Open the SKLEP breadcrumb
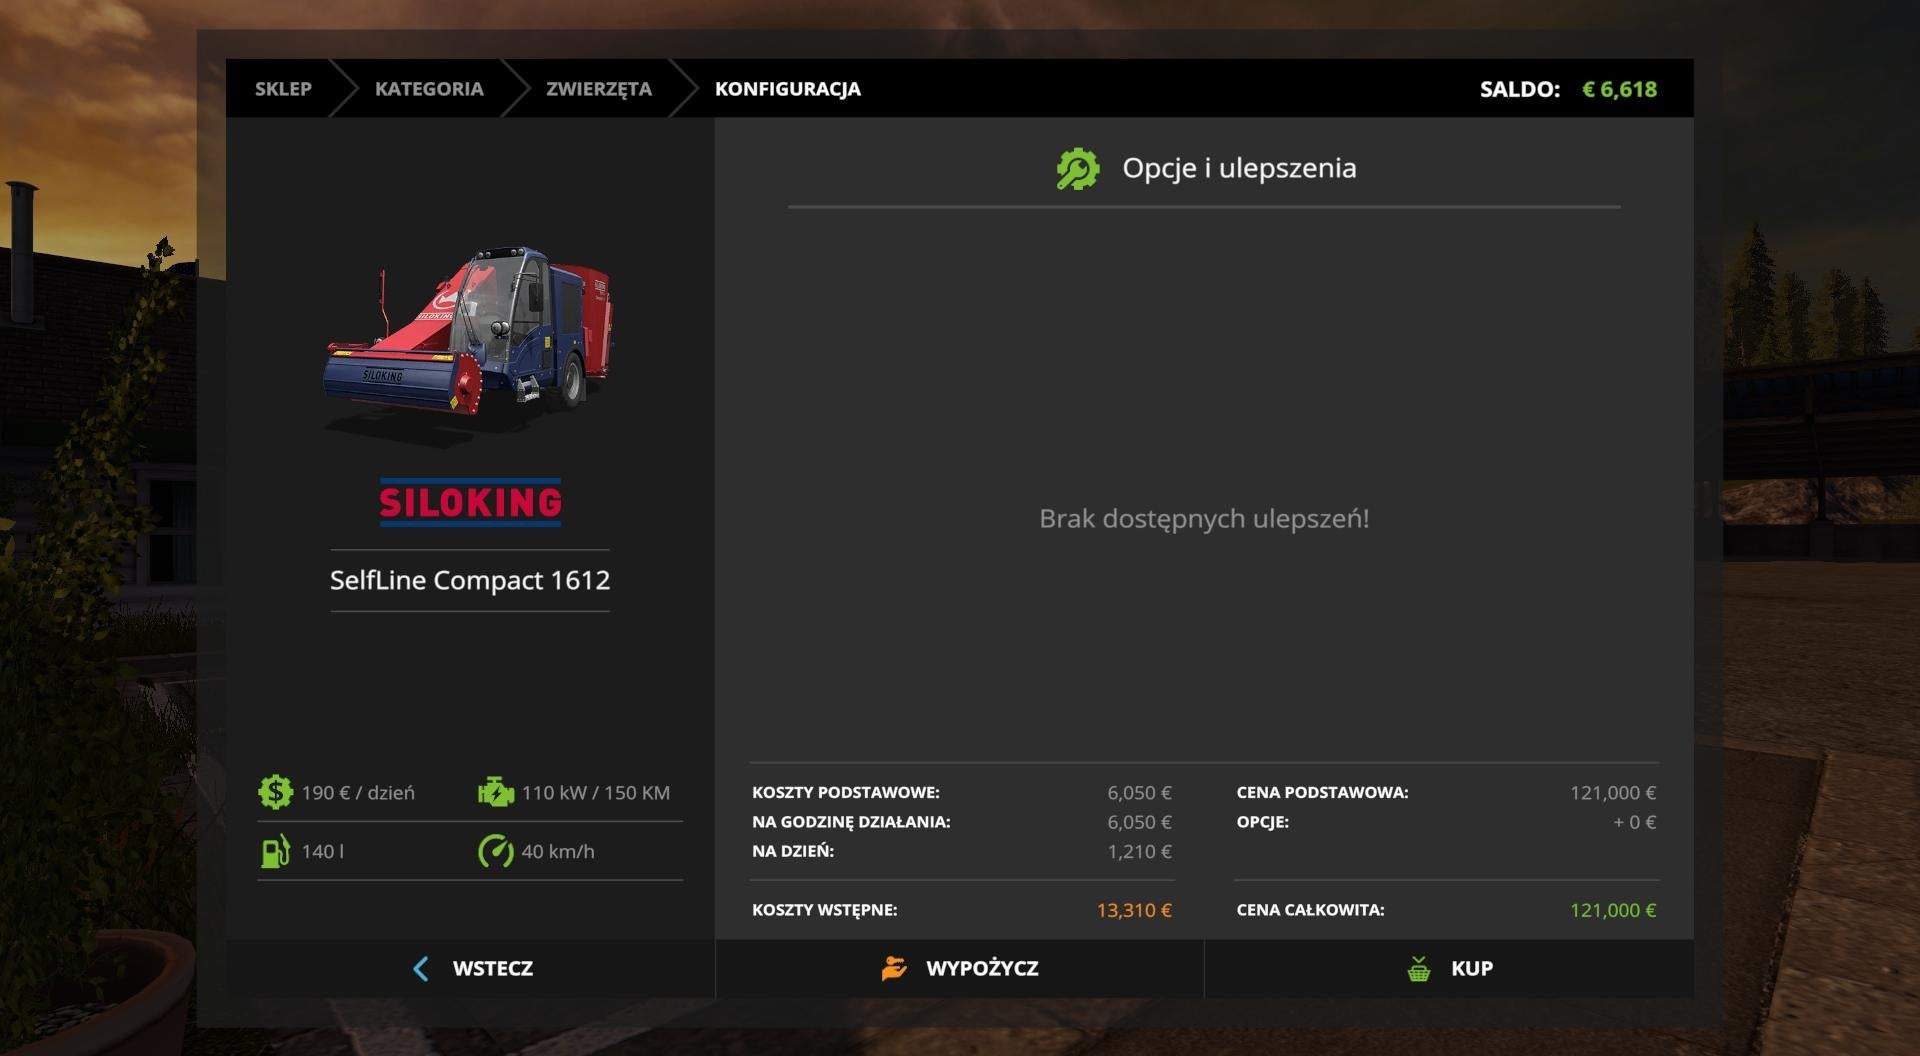The width and height of the screenshot is (1920, 1056). point(283,89)
